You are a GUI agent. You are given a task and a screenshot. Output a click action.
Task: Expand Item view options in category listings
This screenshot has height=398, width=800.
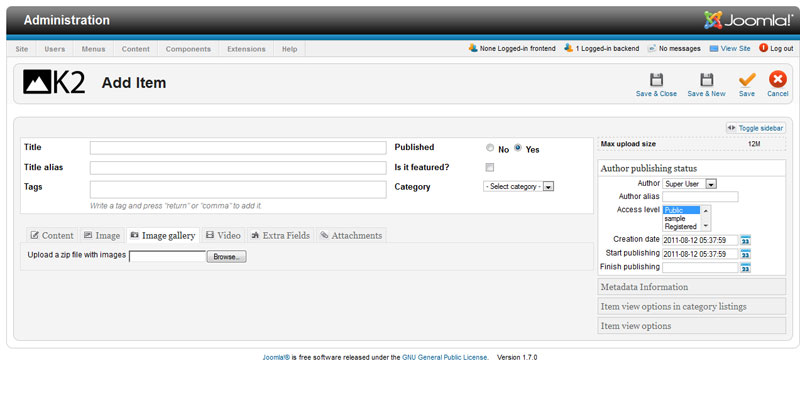point(691,306)
